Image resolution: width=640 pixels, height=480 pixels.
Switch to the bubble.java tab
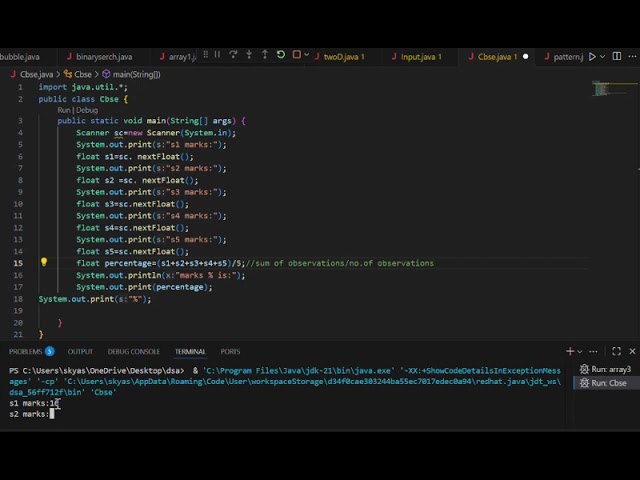20,57
